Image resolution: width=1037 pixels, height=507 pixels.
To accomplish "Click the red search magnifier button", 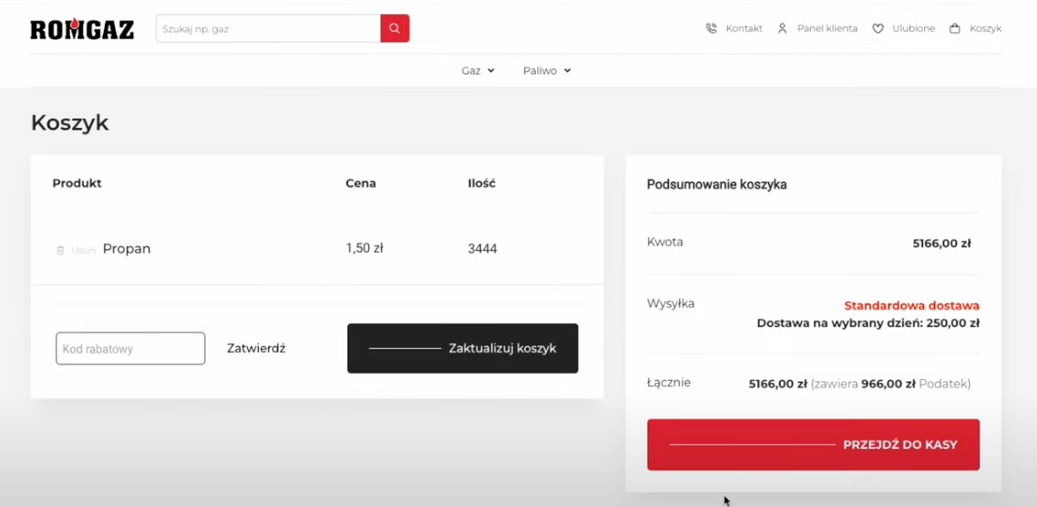I will [x=395, y=28].
